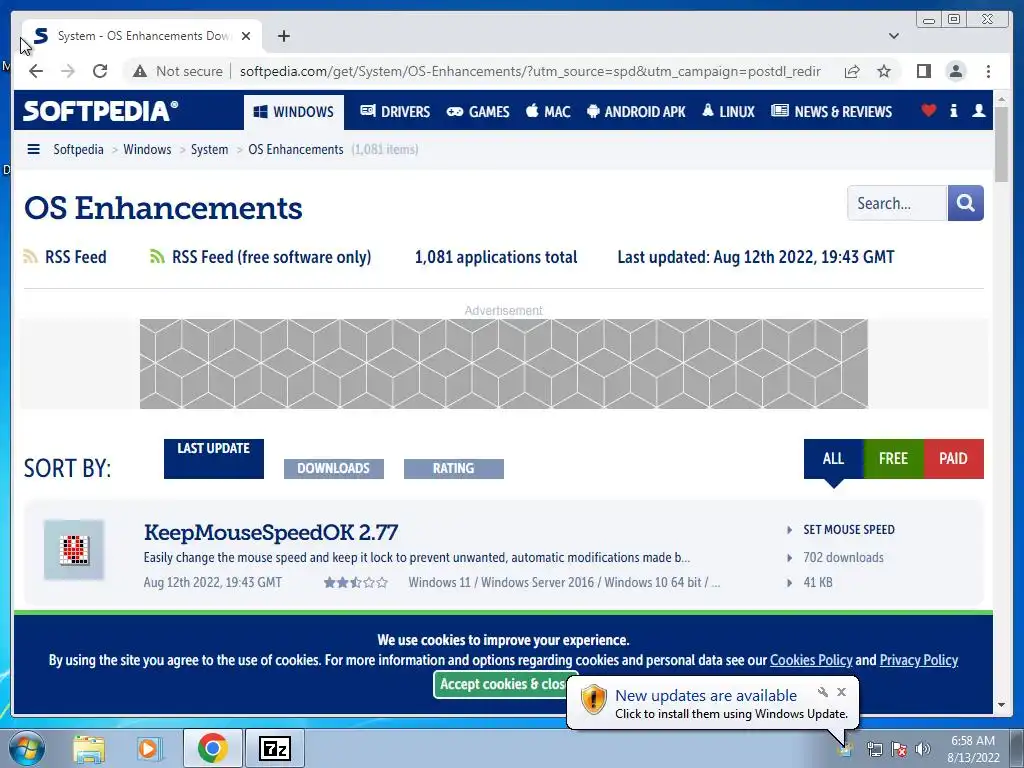Open the Privacy Policy link
Screen dimensions: 1024x768
[918, 660]
